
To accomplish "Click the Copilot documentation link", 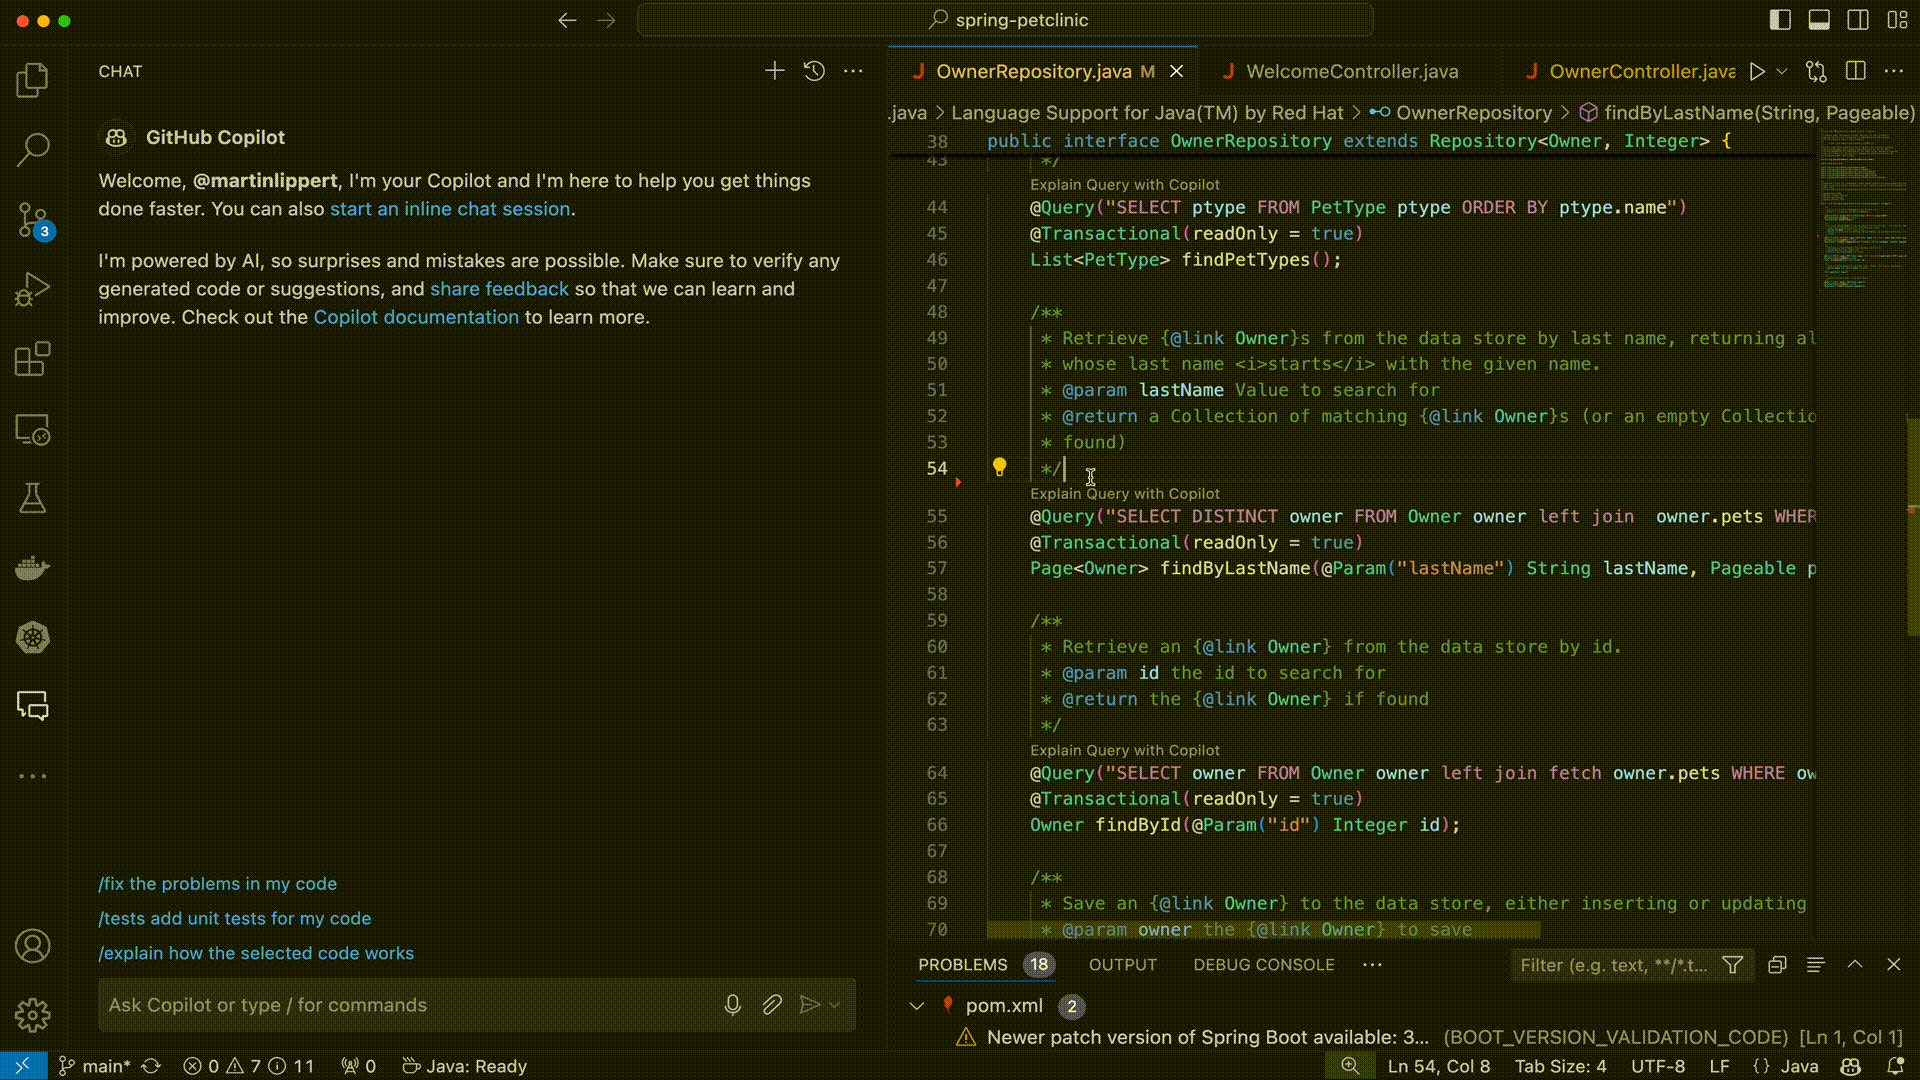I will [416, 317].
